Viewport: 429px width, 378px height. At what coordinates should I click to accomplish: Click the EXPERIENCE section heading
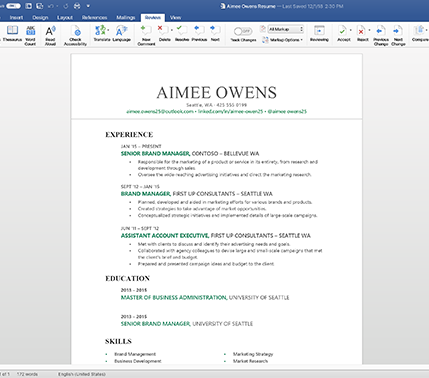tap(129, 135)
